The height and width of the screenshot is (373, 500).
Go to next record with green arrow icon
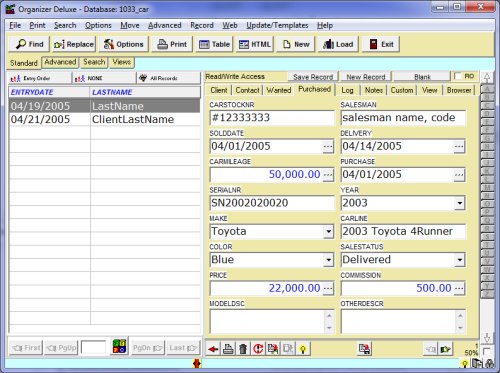click(x=446, y=349)
